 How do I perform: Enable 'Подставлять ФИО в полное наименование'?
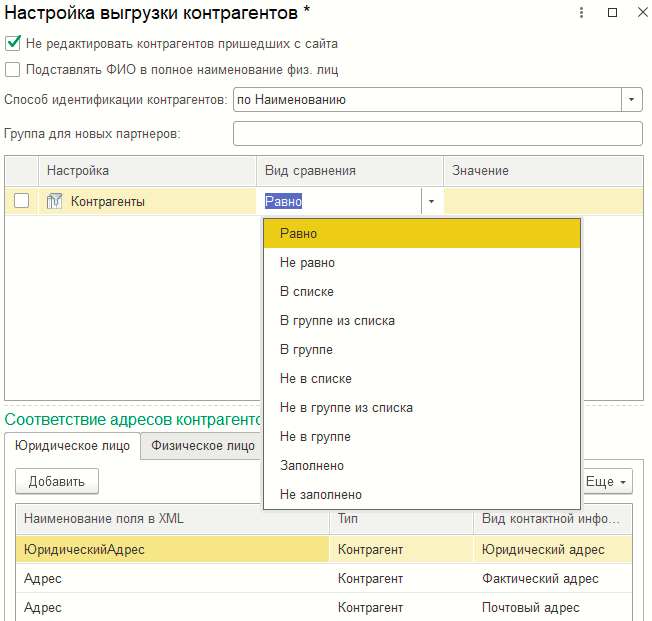13,70
